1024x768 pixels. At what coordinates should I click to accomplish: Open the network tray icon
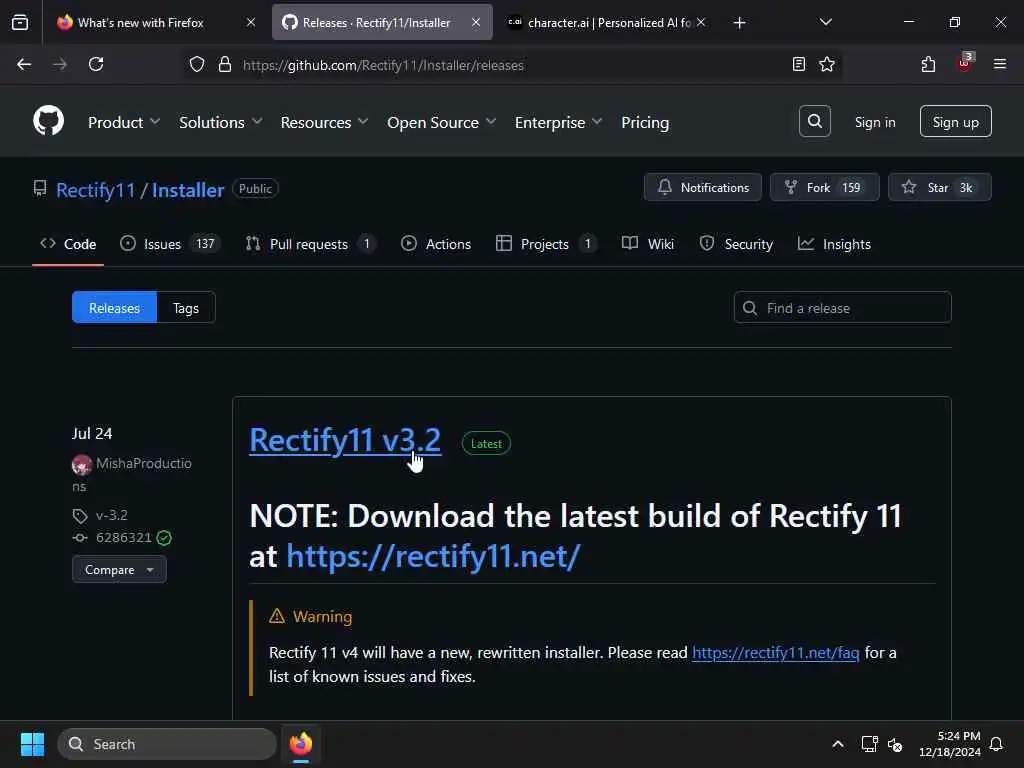point(869,744)
